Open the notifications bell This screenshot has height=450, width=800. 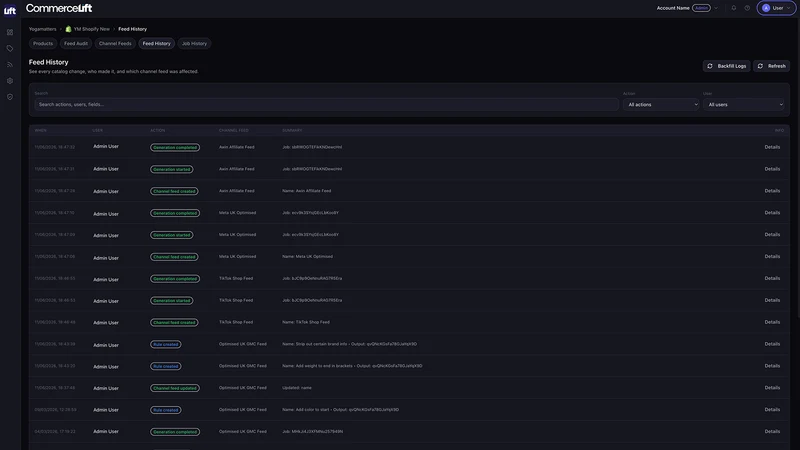tap(734, 8)
